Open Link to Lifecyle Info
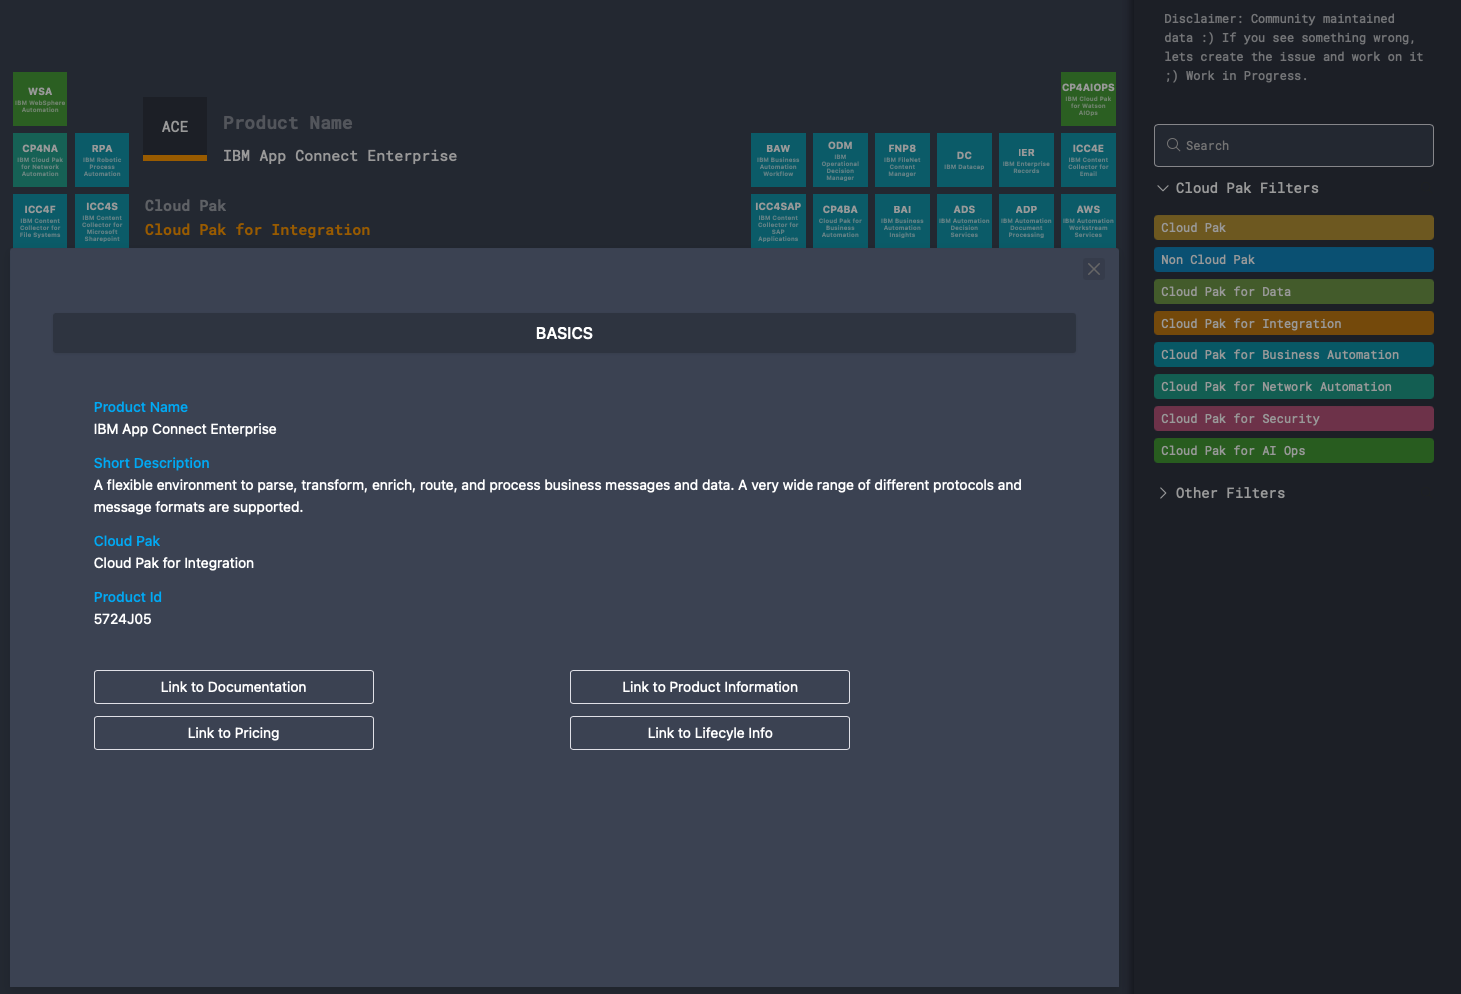 click(x=710, y=733)
